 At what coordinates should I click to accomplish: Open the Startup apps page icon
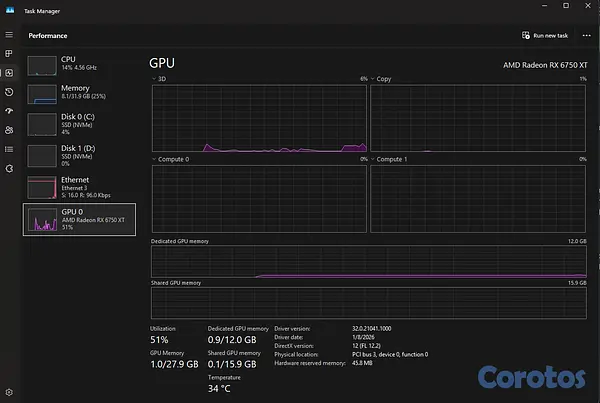point(9,111)
